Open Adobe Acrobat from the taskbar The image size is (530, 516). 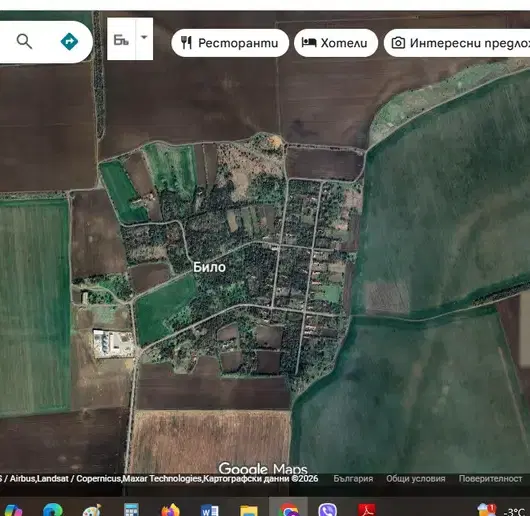[x=367, y=510]
